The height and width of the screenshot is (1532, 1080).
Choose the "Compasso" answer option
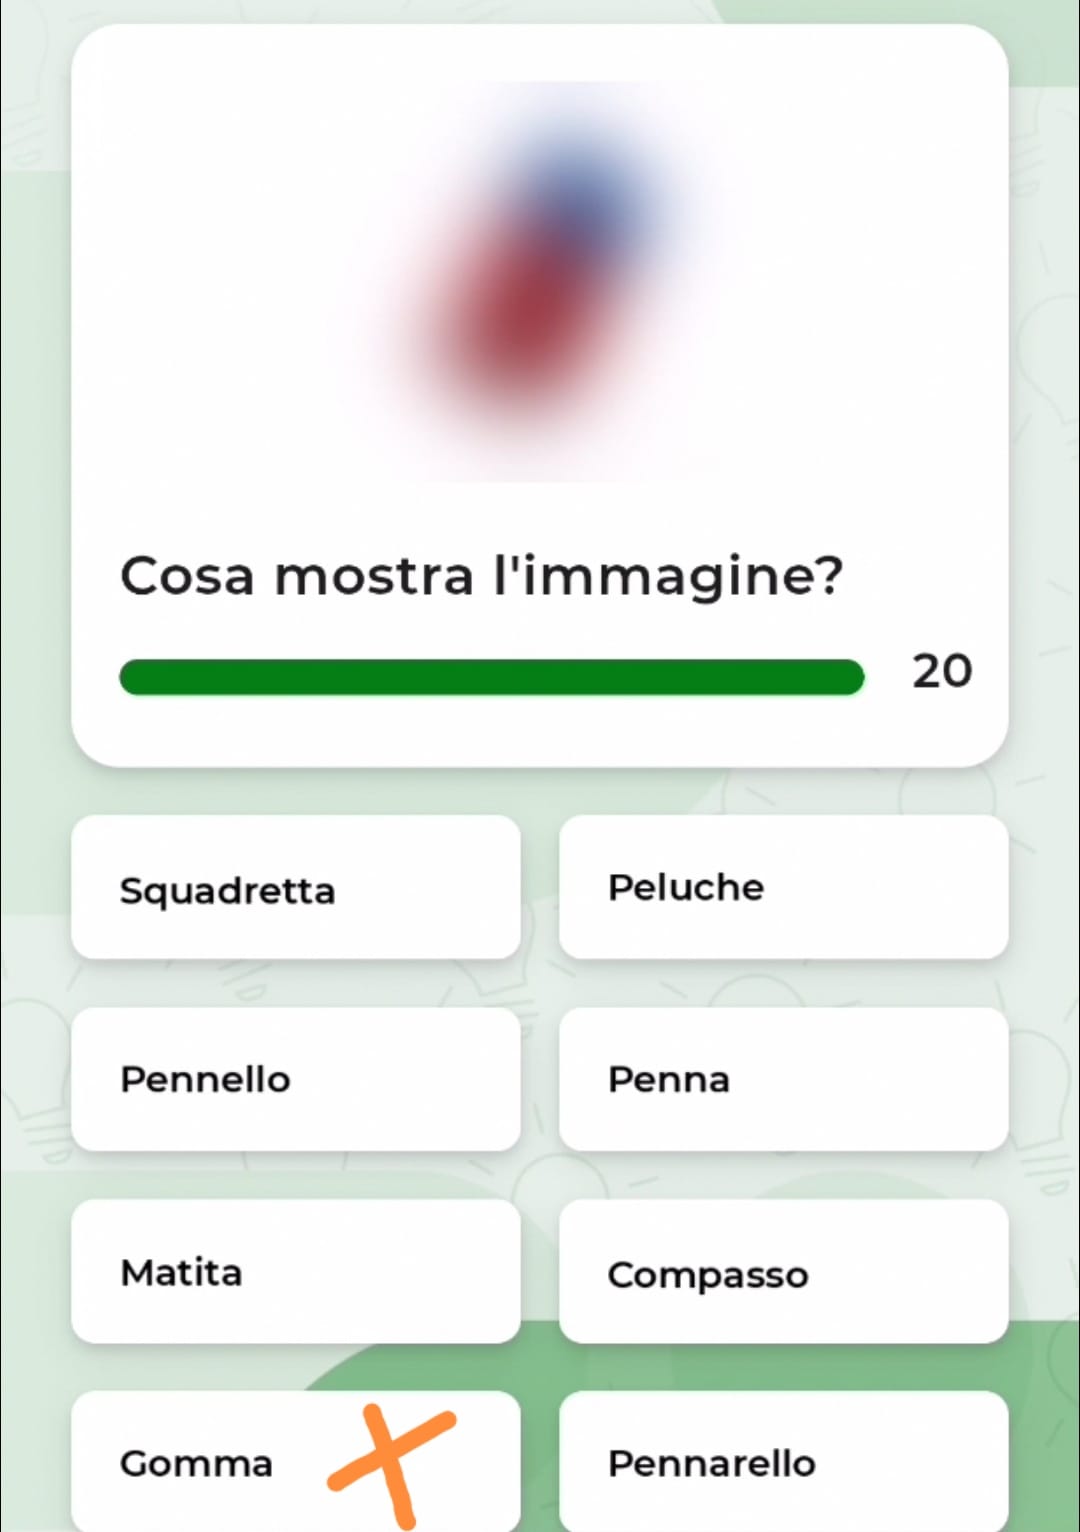pos(783,1272)
